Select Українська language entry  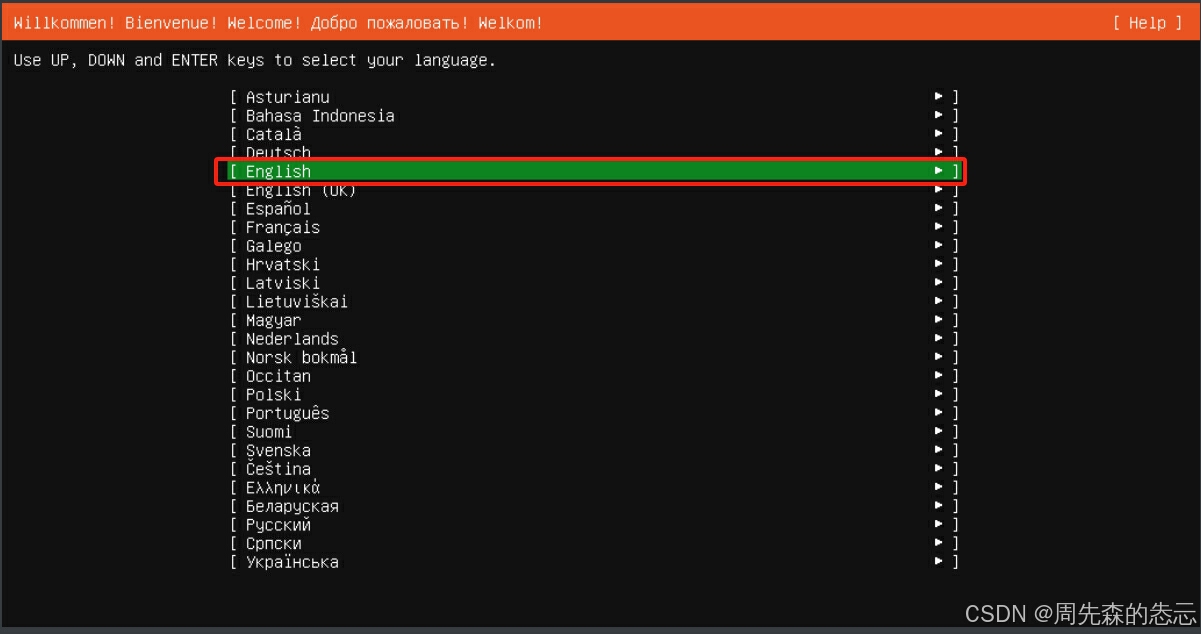point(594,562)
